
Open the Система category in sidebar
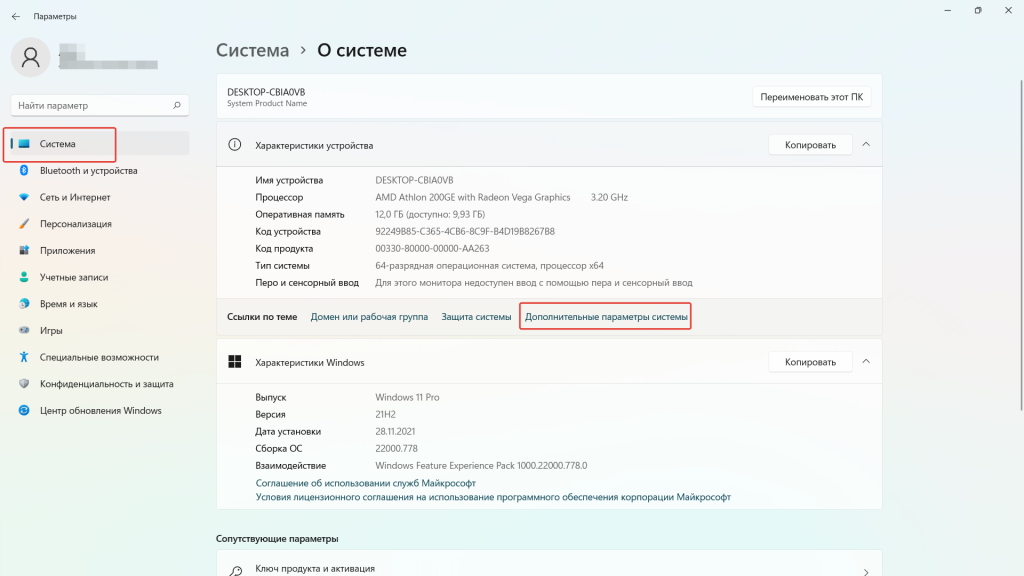(99, 144)
